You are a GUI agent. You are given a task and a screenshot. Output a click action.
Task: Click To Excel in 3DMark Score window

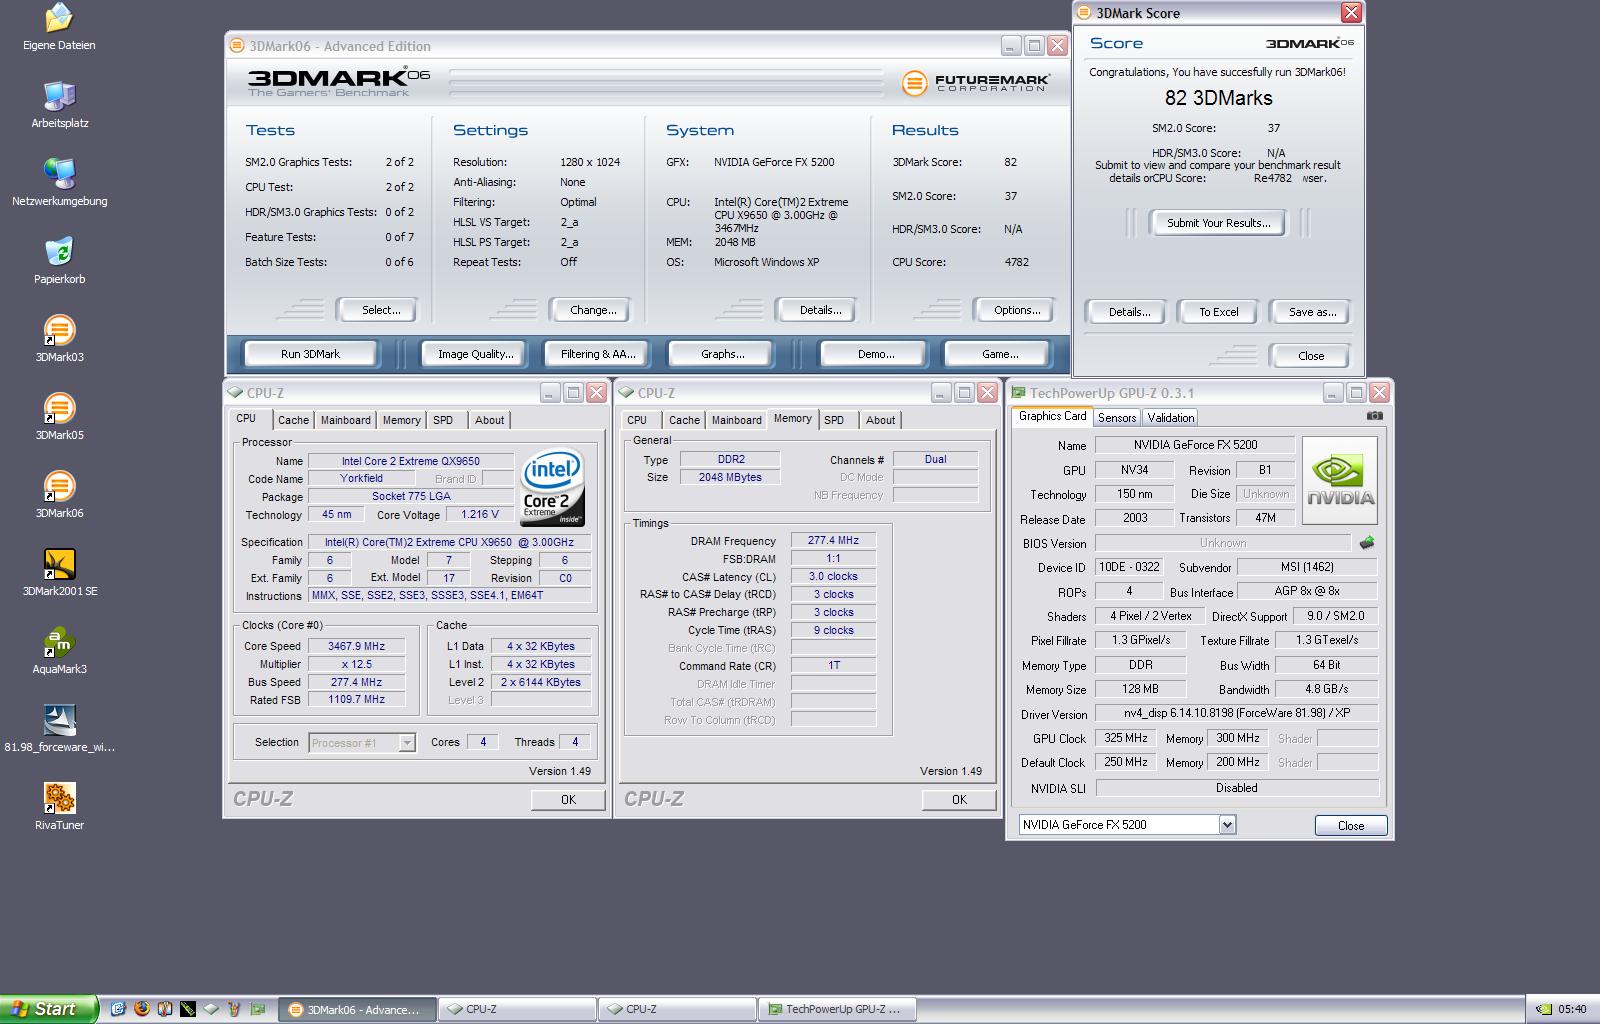tap(1218, 312)
